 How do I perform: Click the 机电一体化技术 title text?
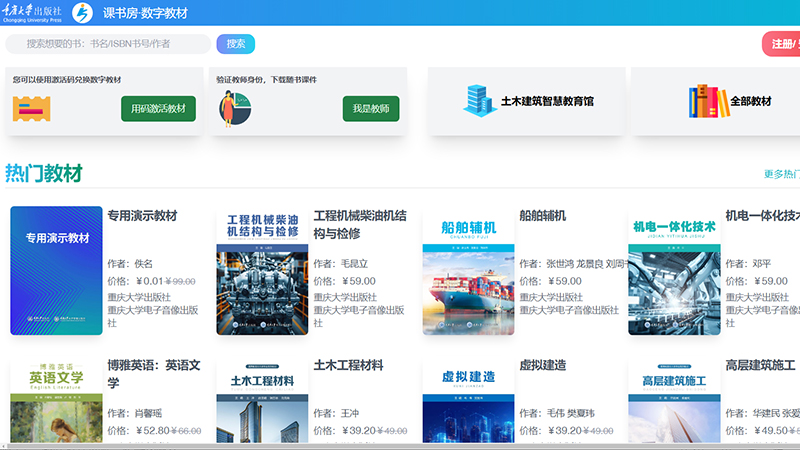pyautogui.click(x=763, y=216)
